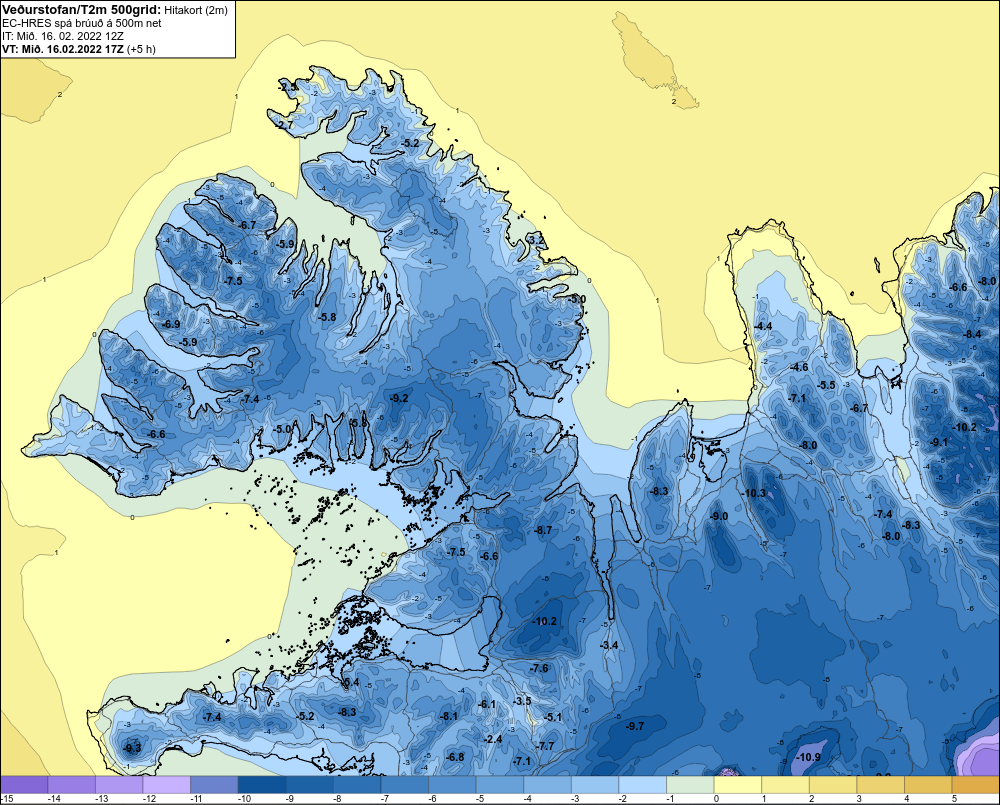Click the -5.5 temperature label

pos(826,385)
